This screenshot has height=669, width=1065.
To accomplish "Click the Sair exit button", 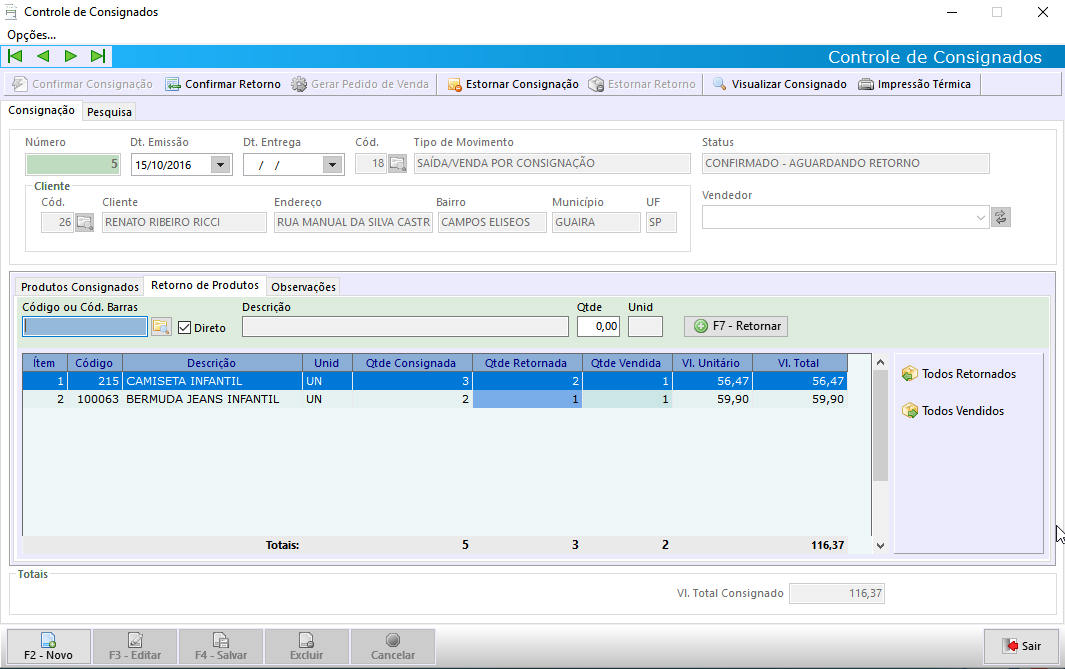I will point(1022,646).
